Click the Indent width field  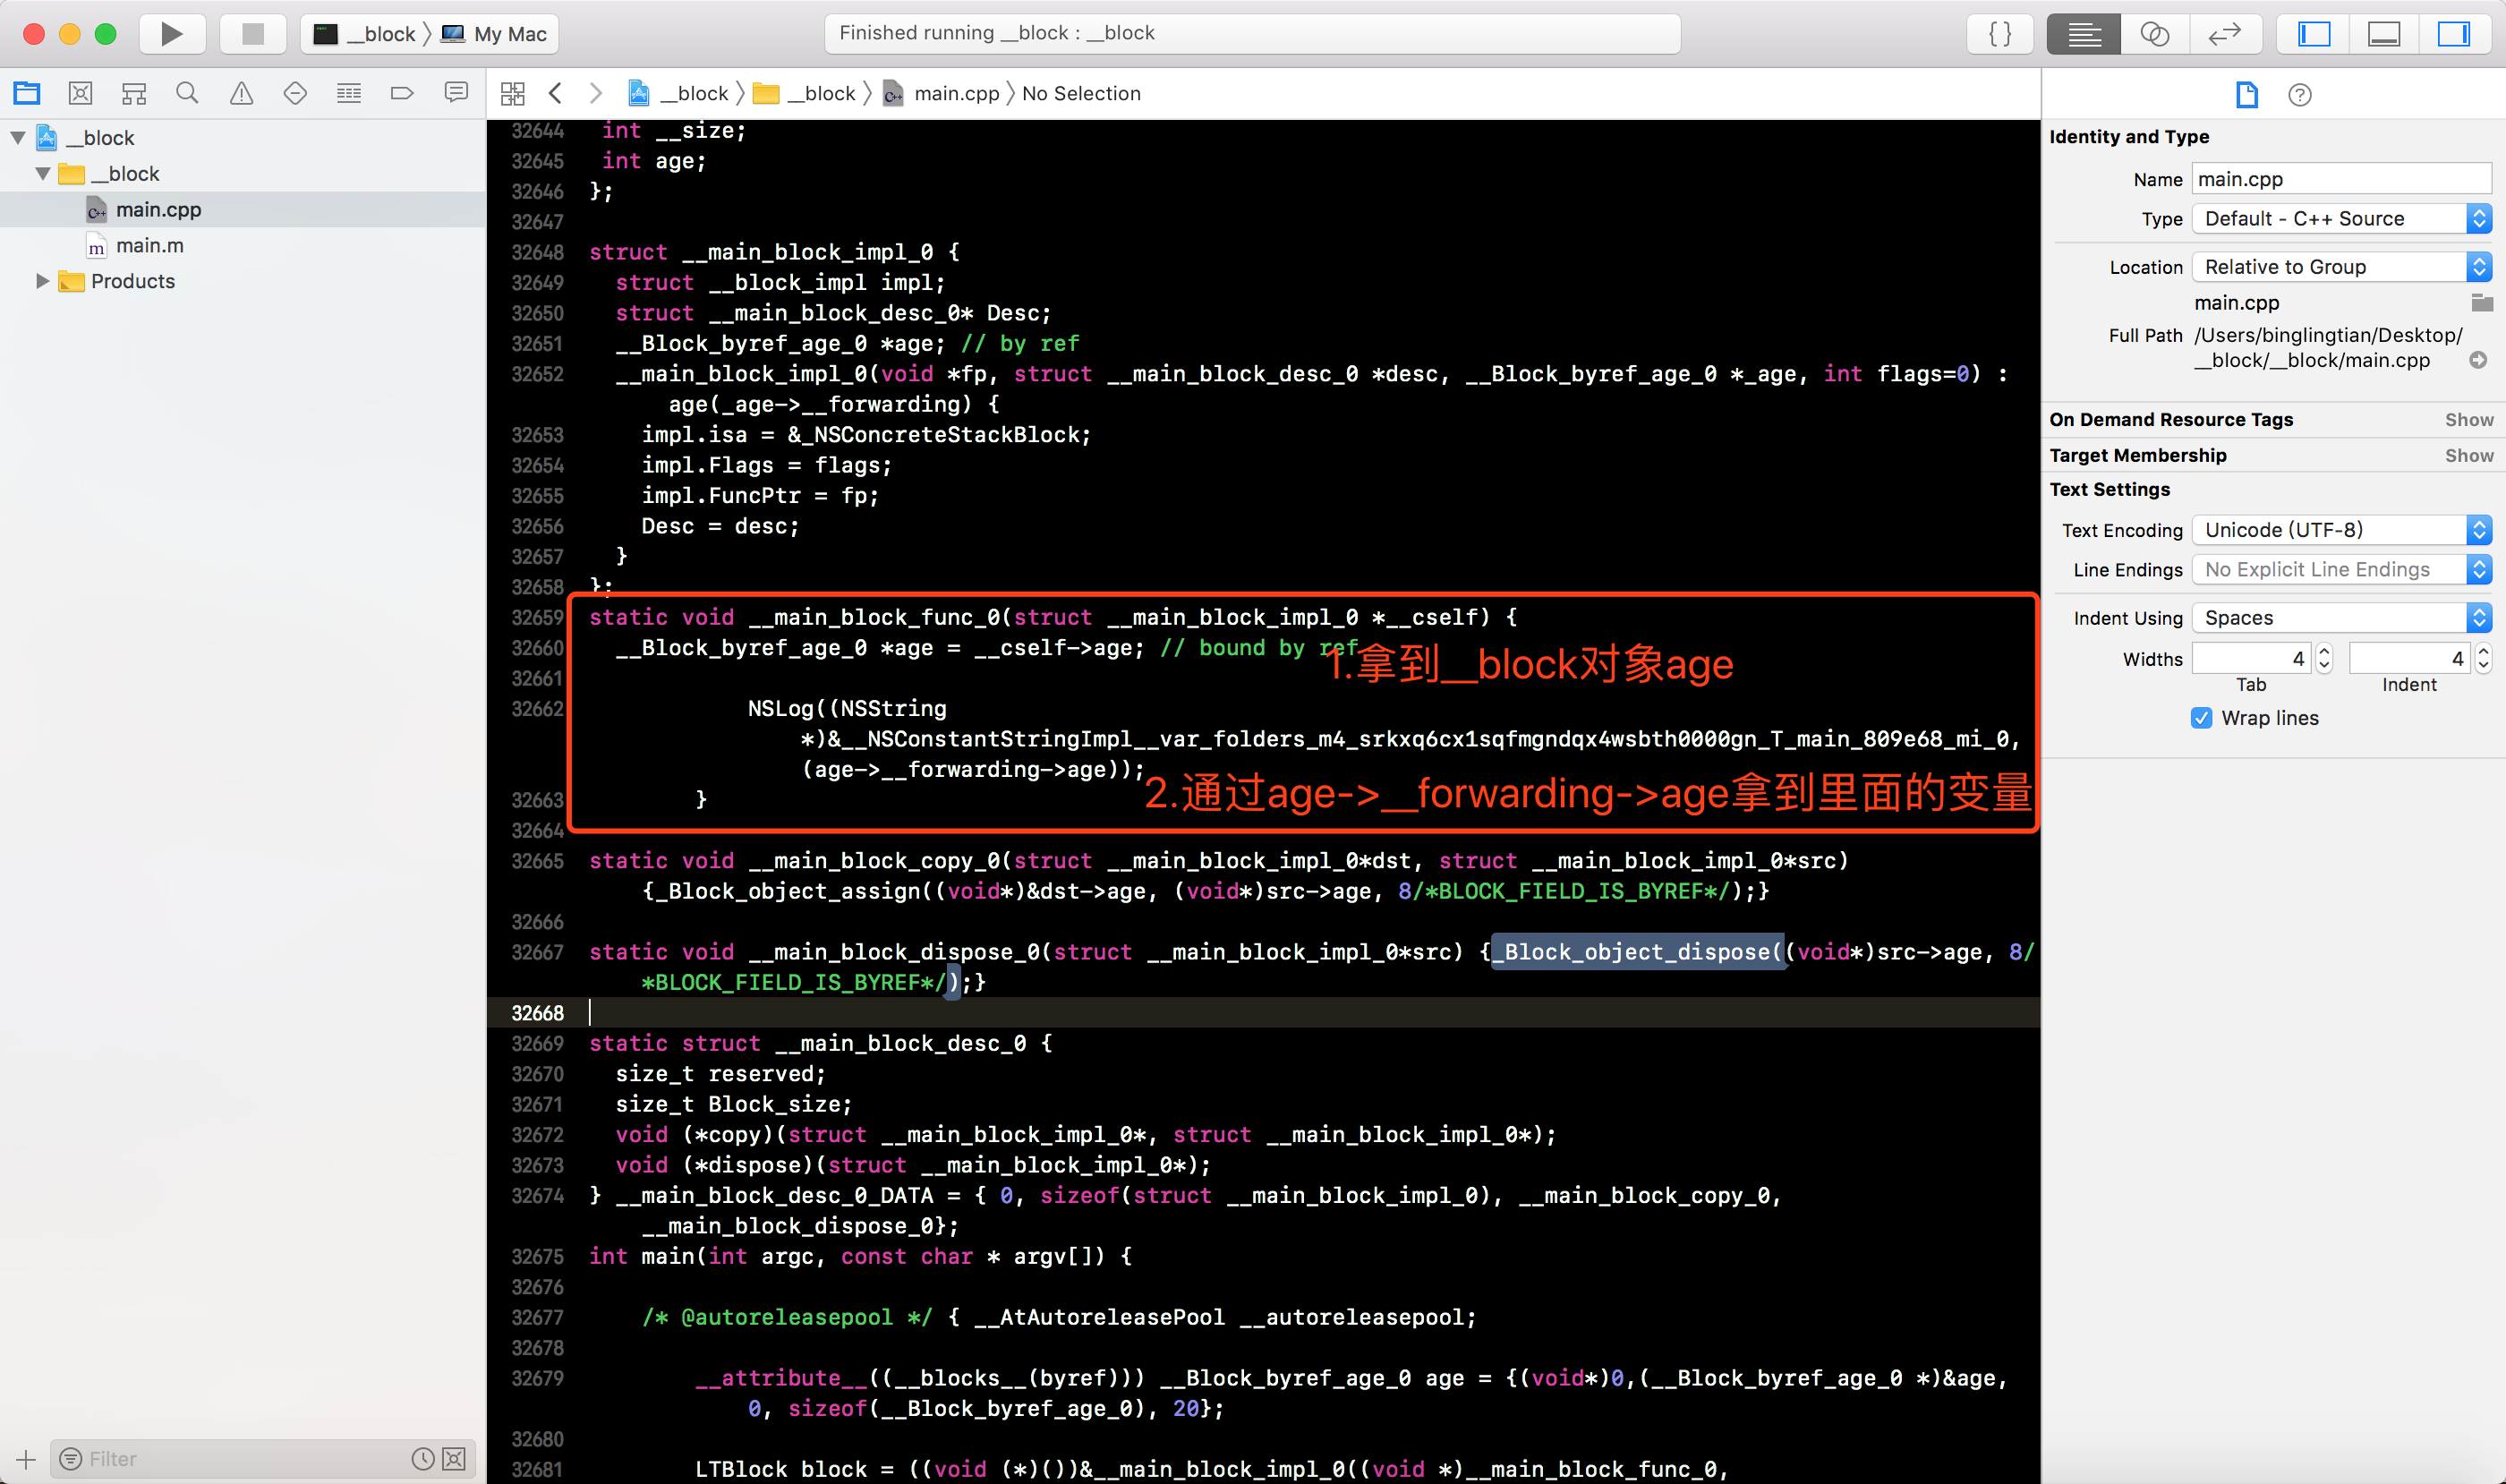click(2409, 659)
